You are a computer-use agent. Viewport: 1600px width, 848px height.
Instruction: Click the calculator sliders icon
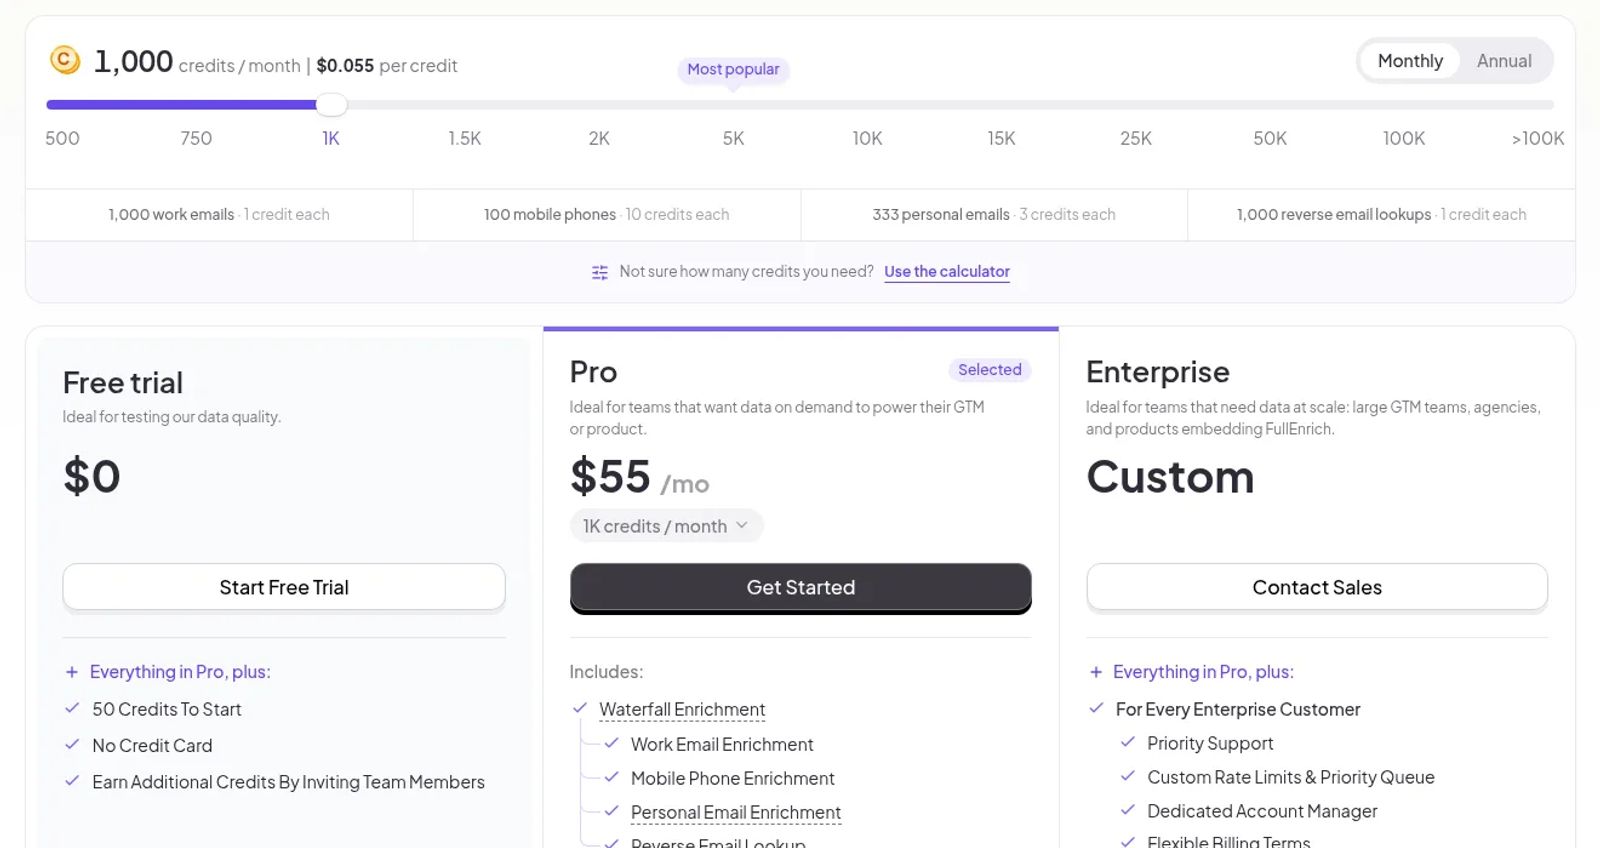click(600, 272)
